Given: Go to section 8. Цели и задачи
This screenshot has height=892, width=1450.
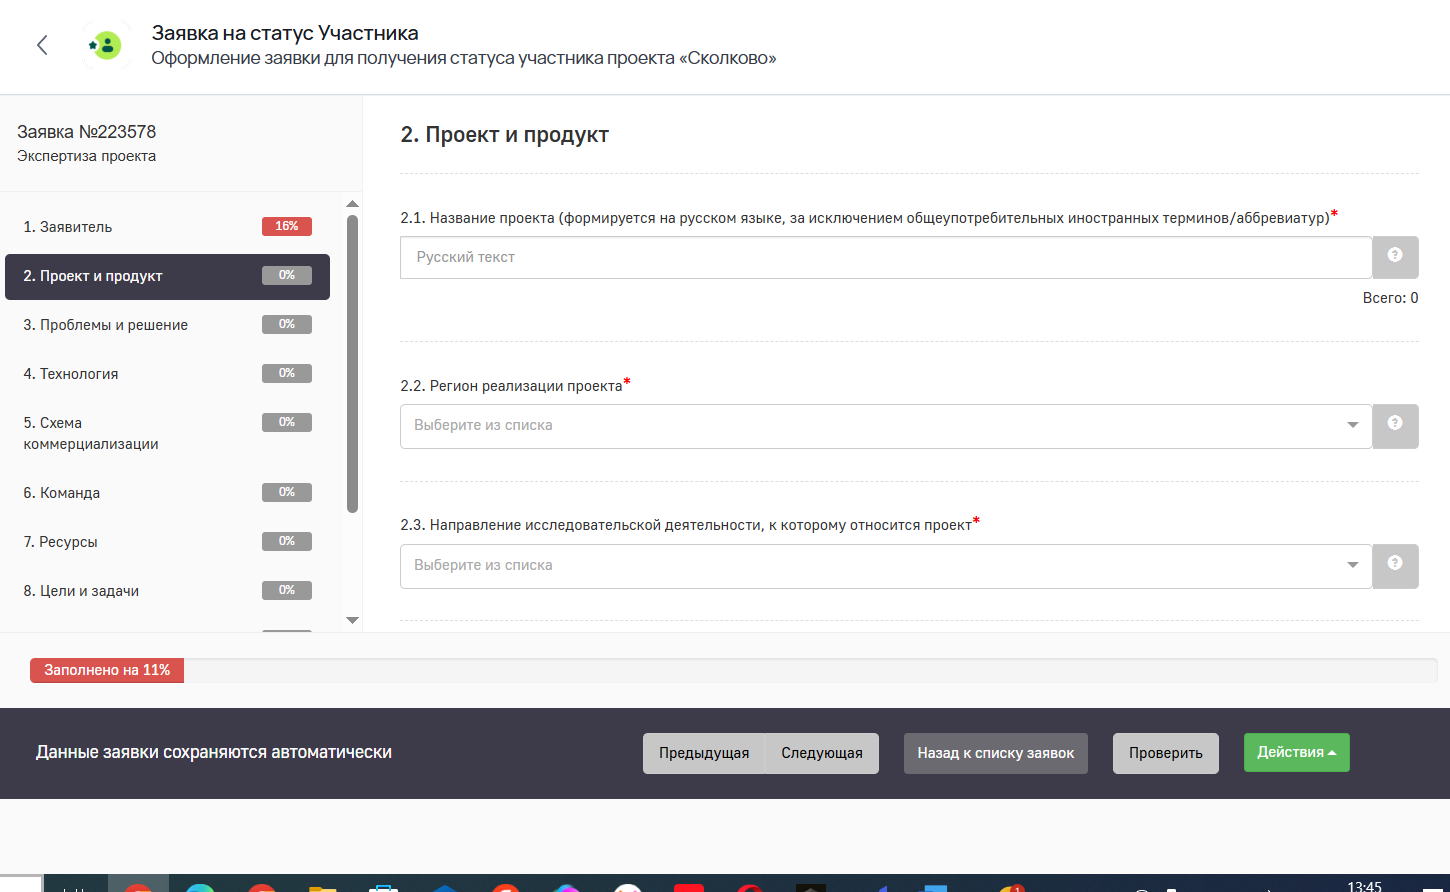Looking at the screenshot, I should [x=167, y=591].
